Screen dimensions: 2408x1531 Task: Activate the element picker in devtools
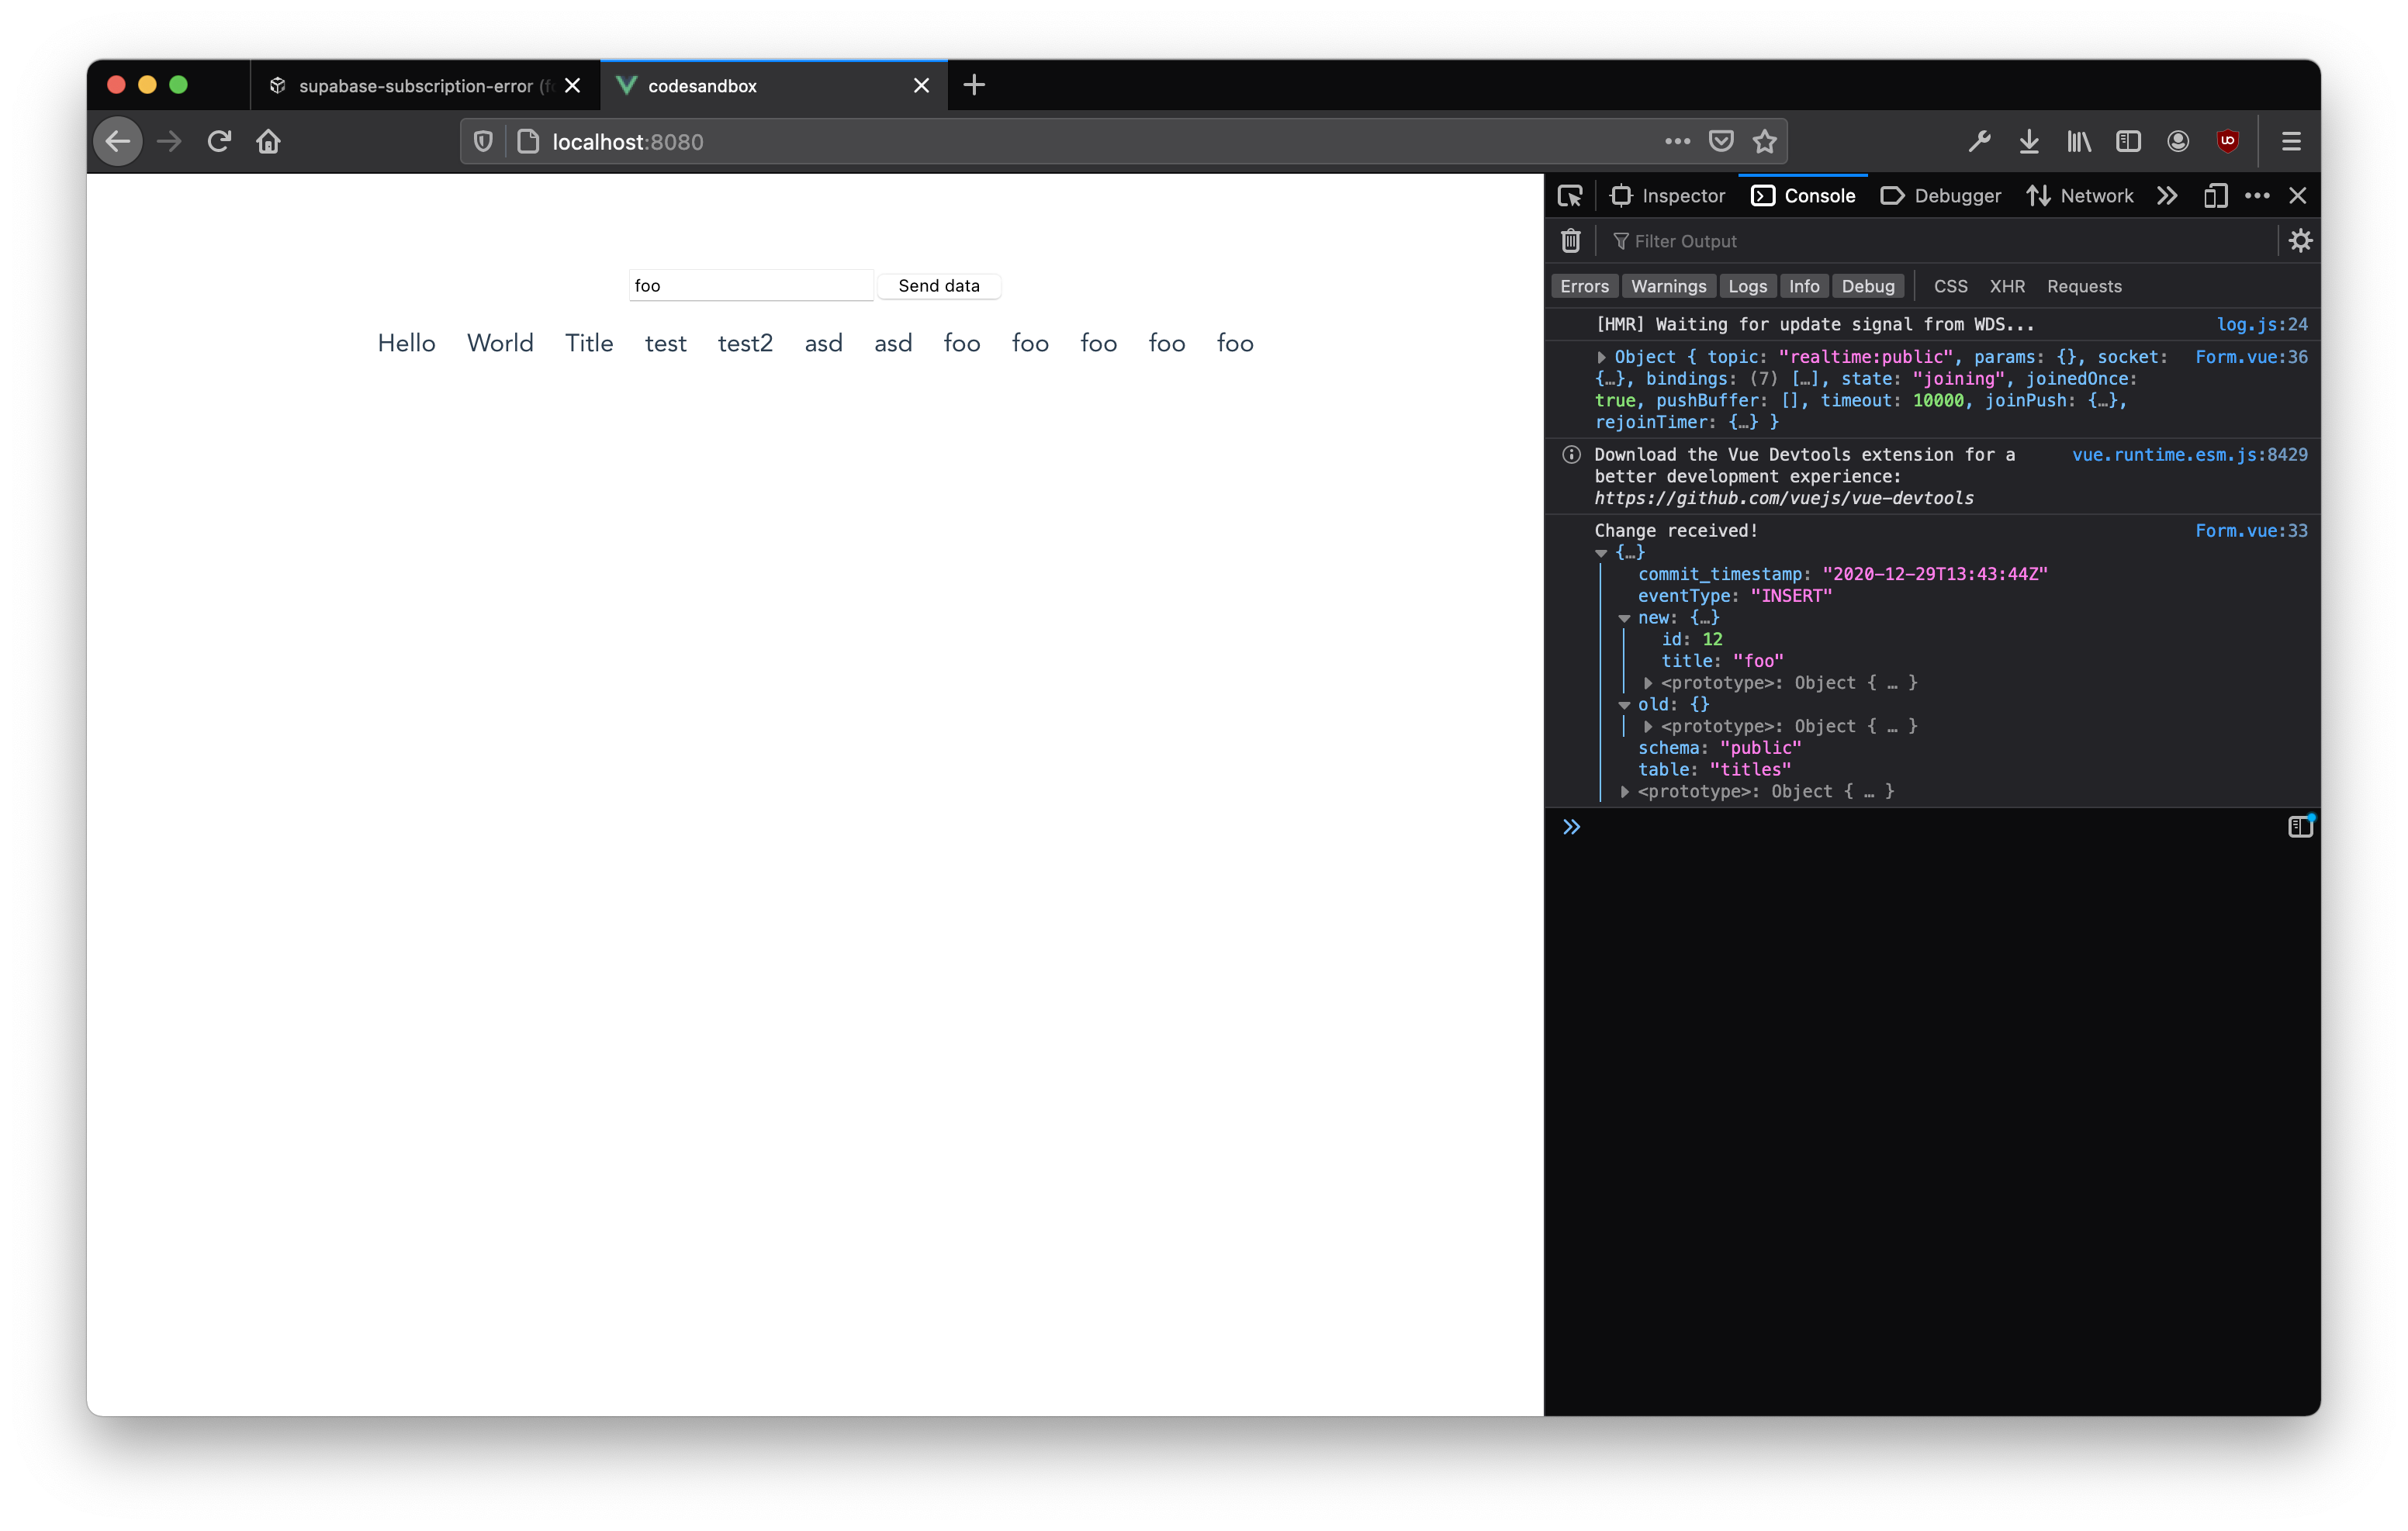click(1570, 196)
